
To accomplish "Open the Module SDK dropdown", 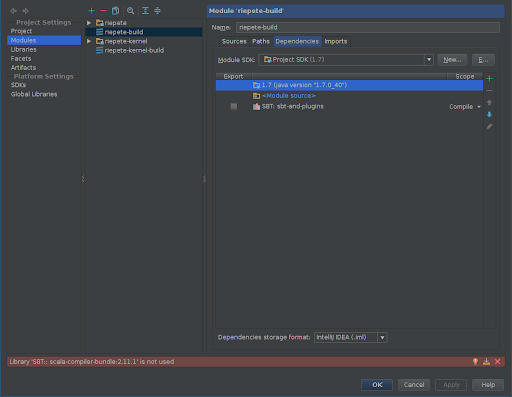I will point(346,60).
